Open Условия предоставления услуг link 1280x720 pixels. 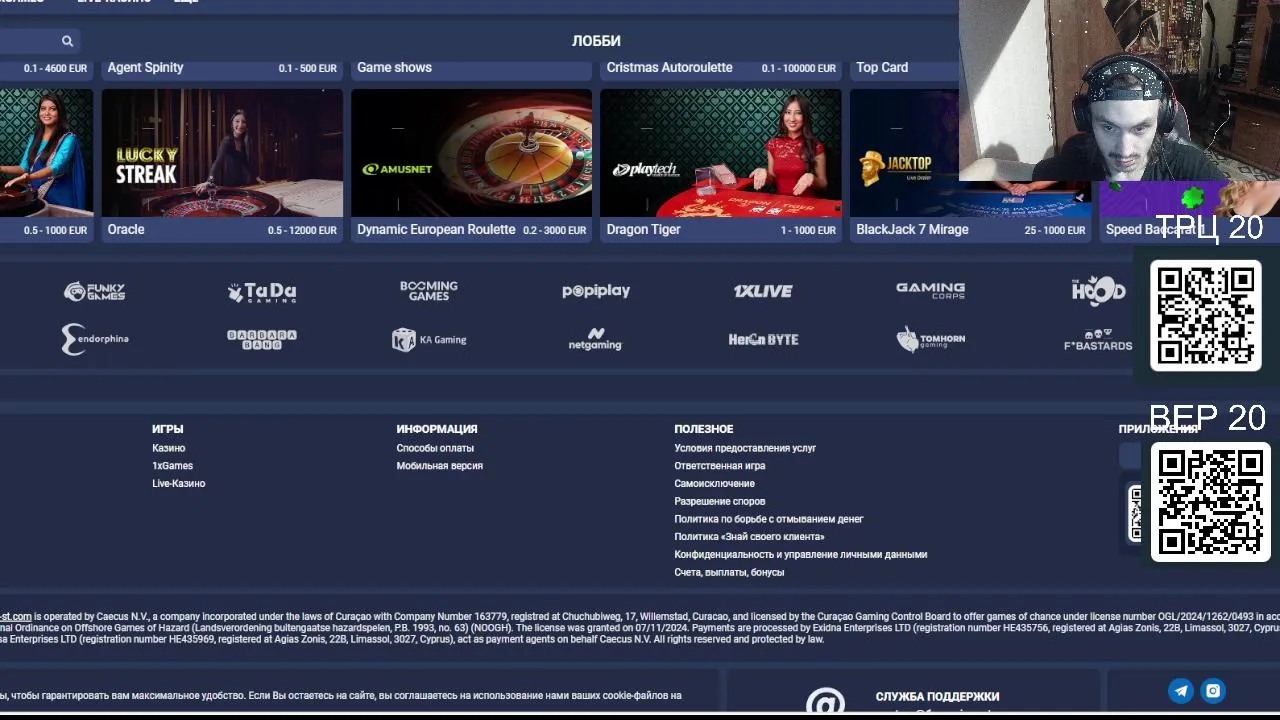coord(745,448)
